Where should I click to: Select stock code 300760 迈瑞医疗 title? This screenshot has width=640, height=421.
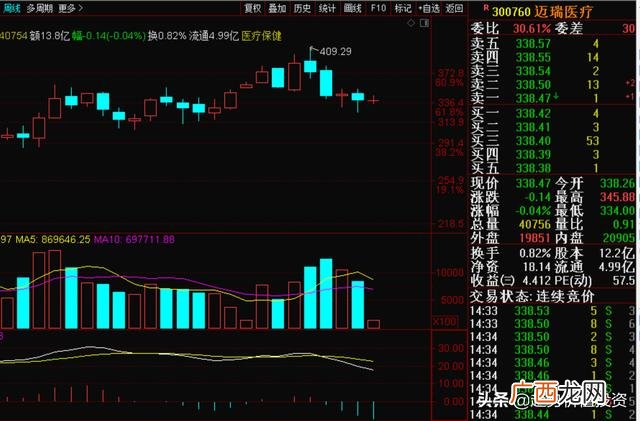(x=542, y=12)
